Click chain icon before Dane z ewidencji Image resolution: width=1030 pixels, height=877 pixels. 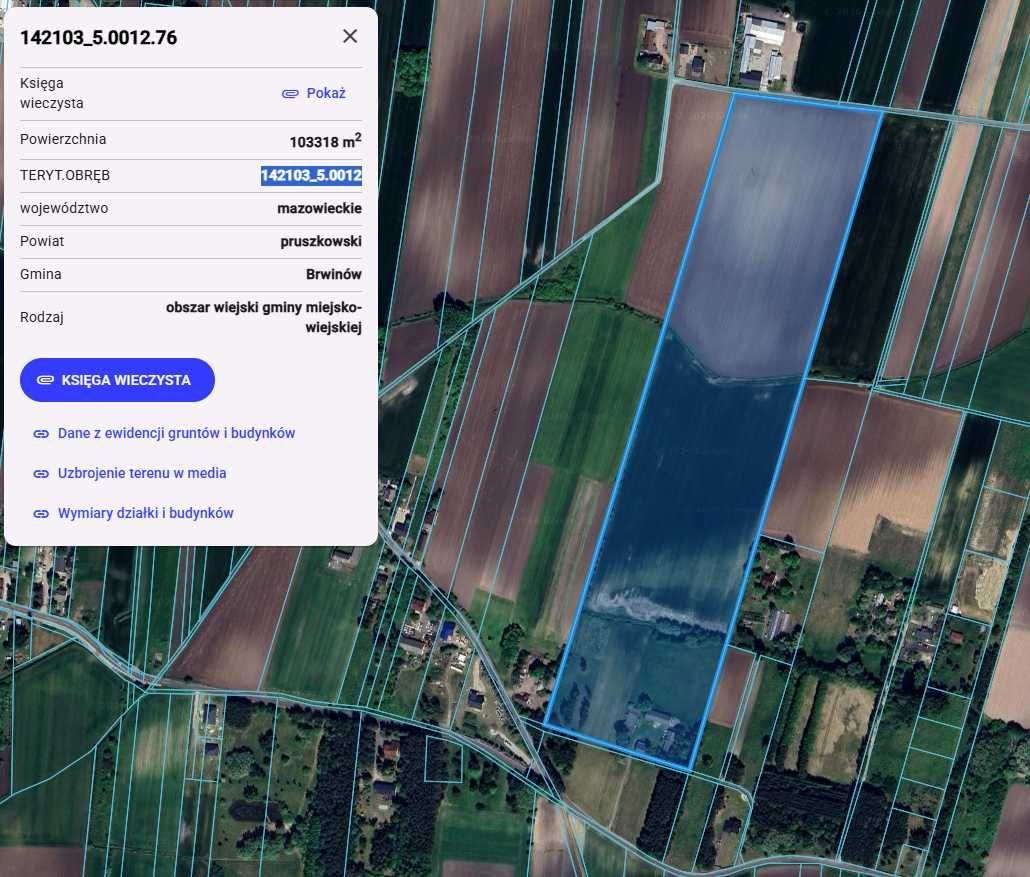point(41,434)
